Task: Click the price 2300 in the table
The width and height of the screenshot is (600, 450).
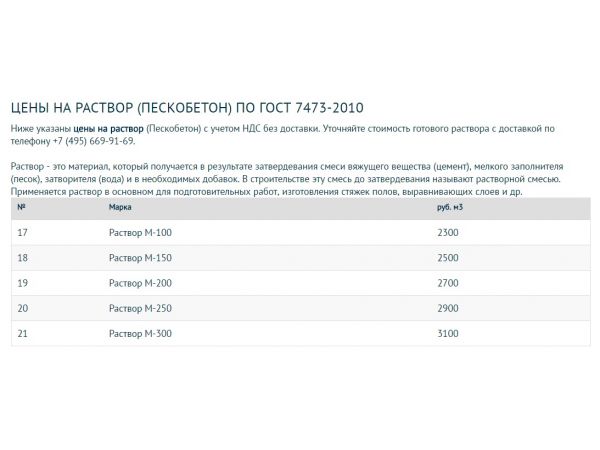Action: [x=447, y=232]
